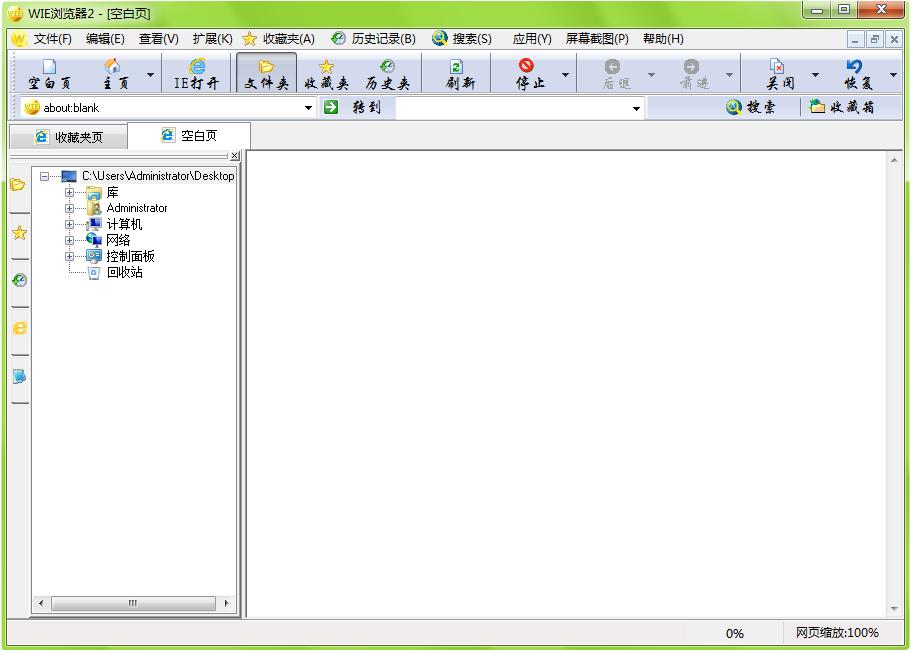Restore the inner document window button

pos(874,40)
